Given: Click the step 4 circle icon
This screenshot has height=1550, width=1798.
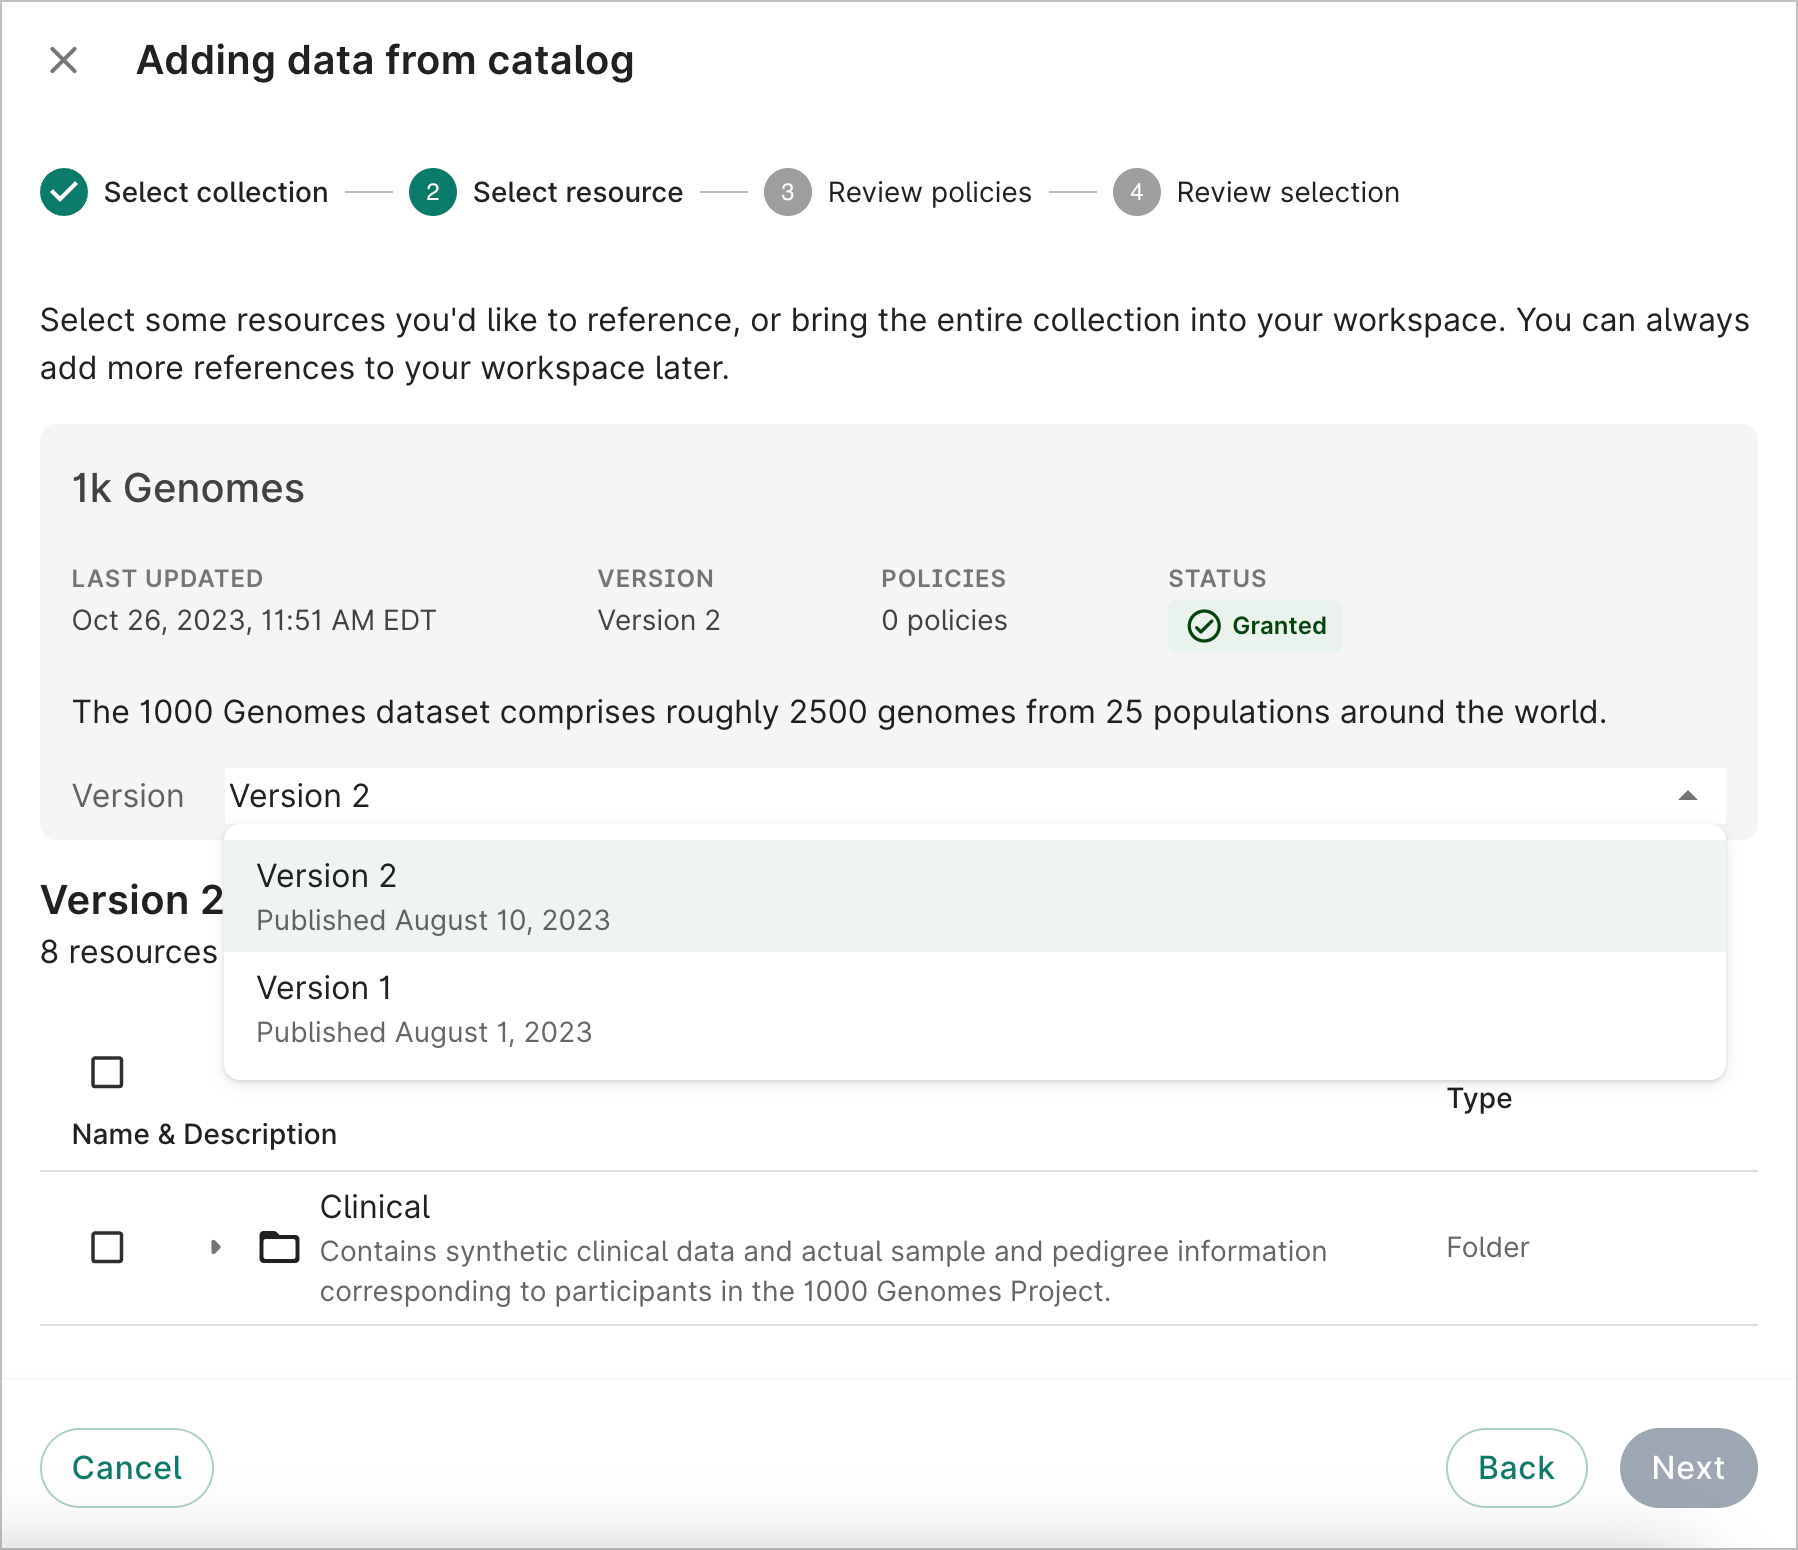Looking at the screenshot, I should pos(1137,192).
